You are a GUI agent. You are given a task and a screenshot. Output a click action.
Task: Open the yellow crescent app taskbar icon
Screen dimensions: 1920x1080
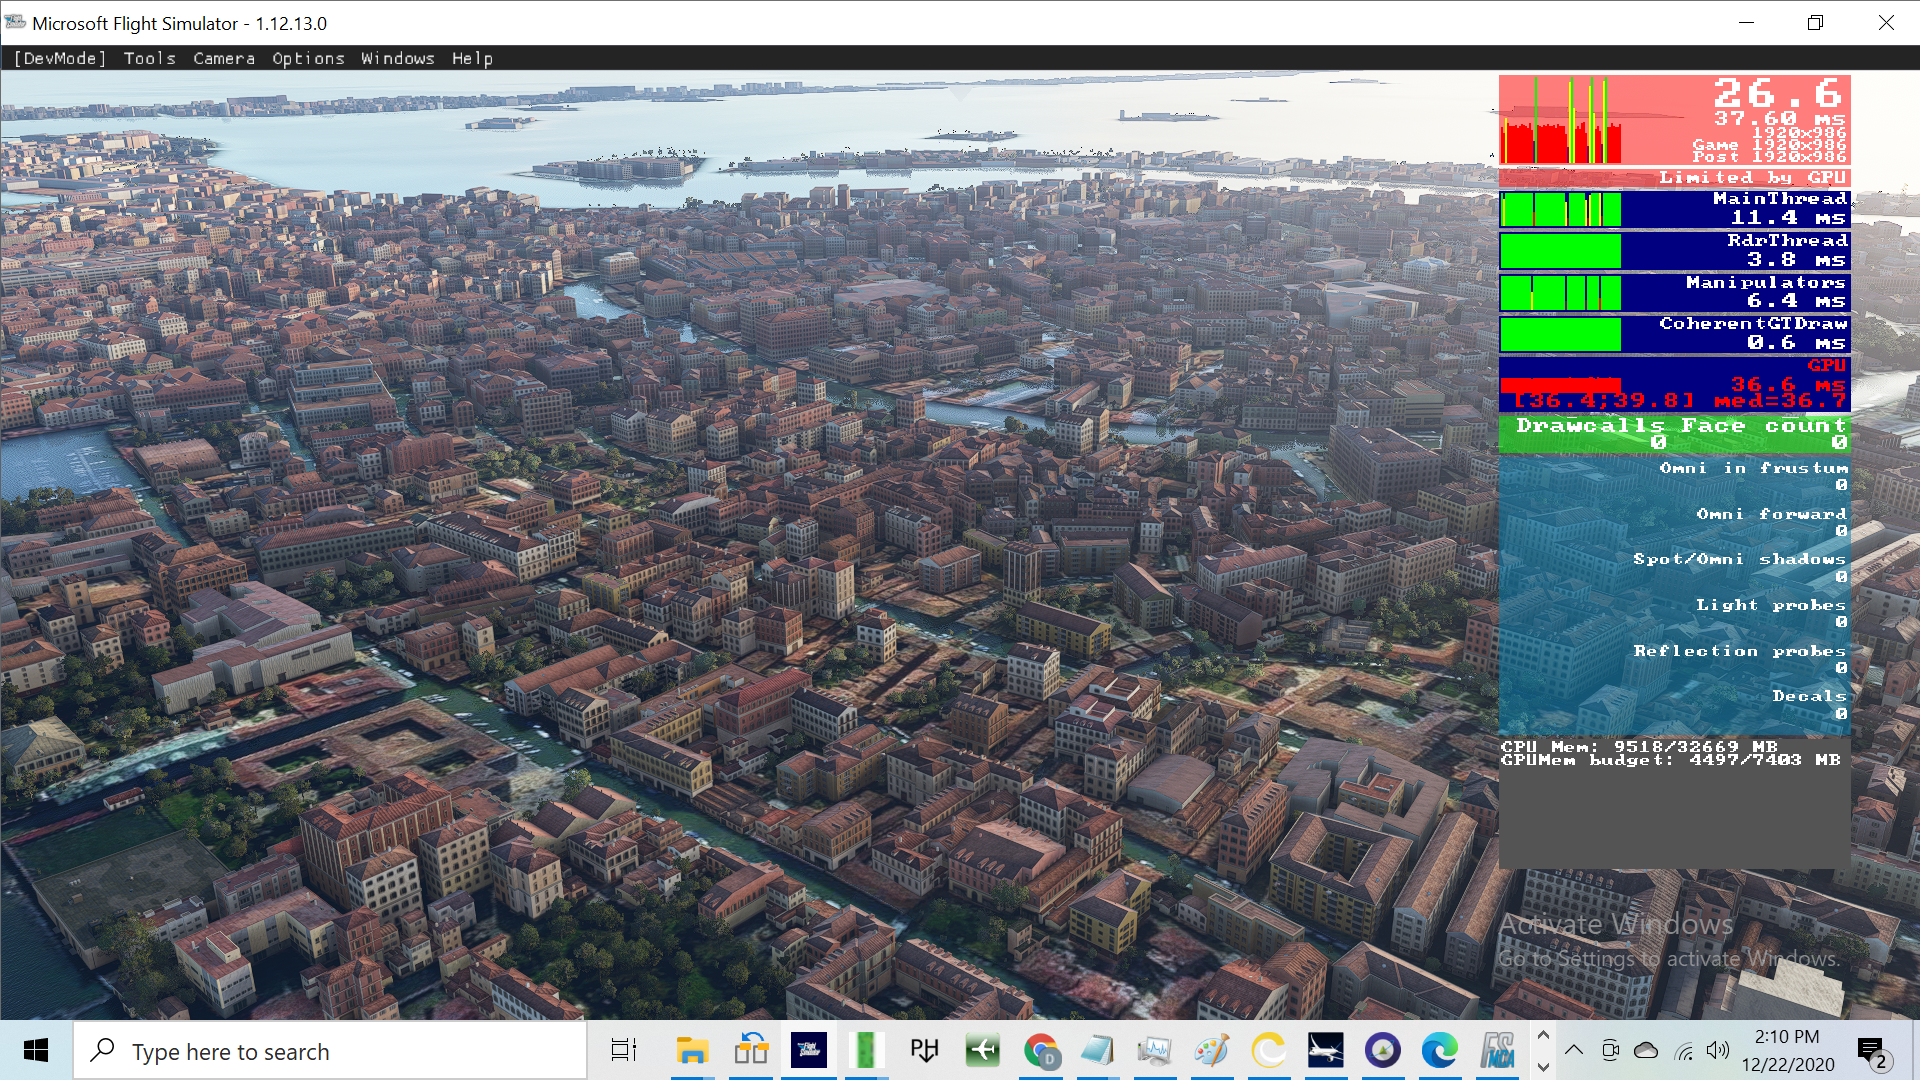[x=1269, y=1051]
